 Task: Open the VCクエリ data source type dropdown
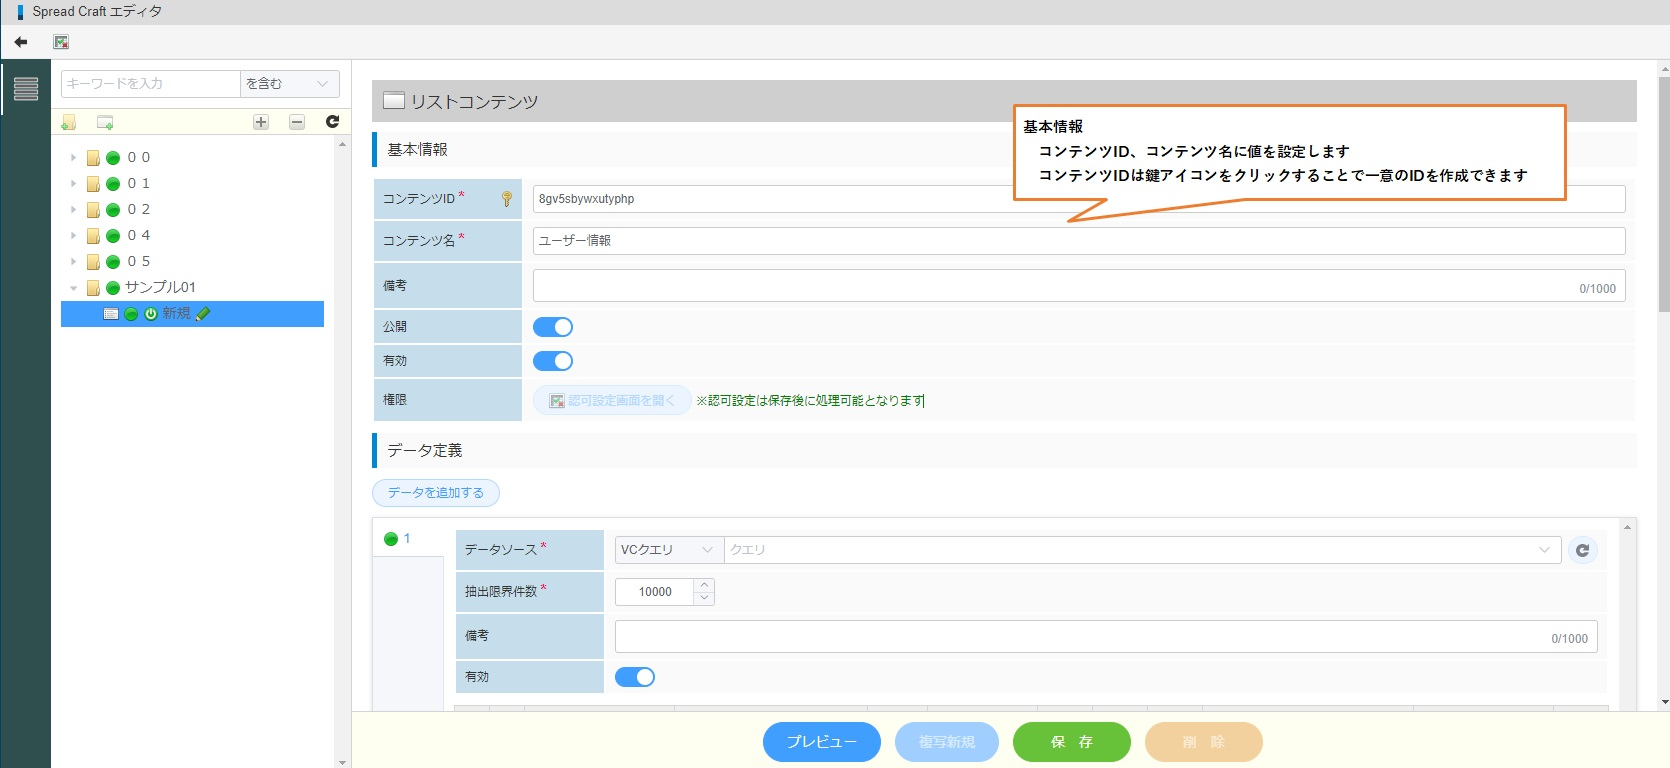click(x=667, y=550)
